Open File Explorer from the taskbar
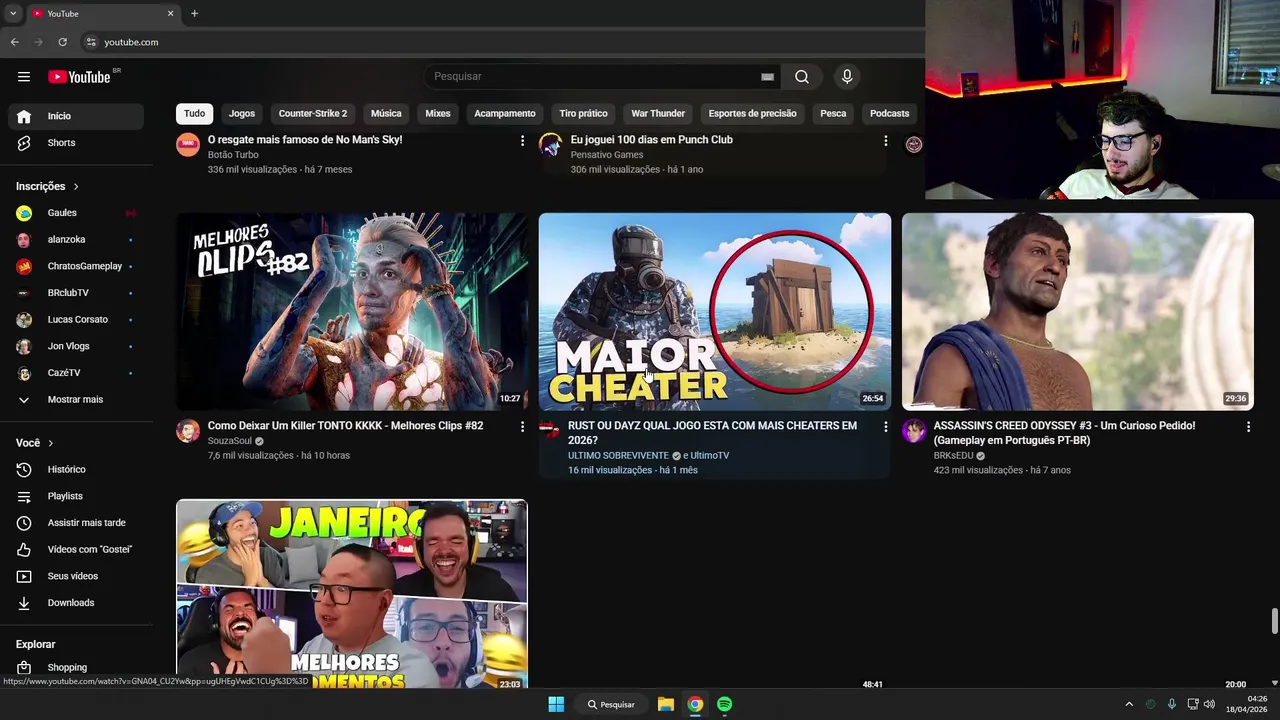 pos(665,704)
